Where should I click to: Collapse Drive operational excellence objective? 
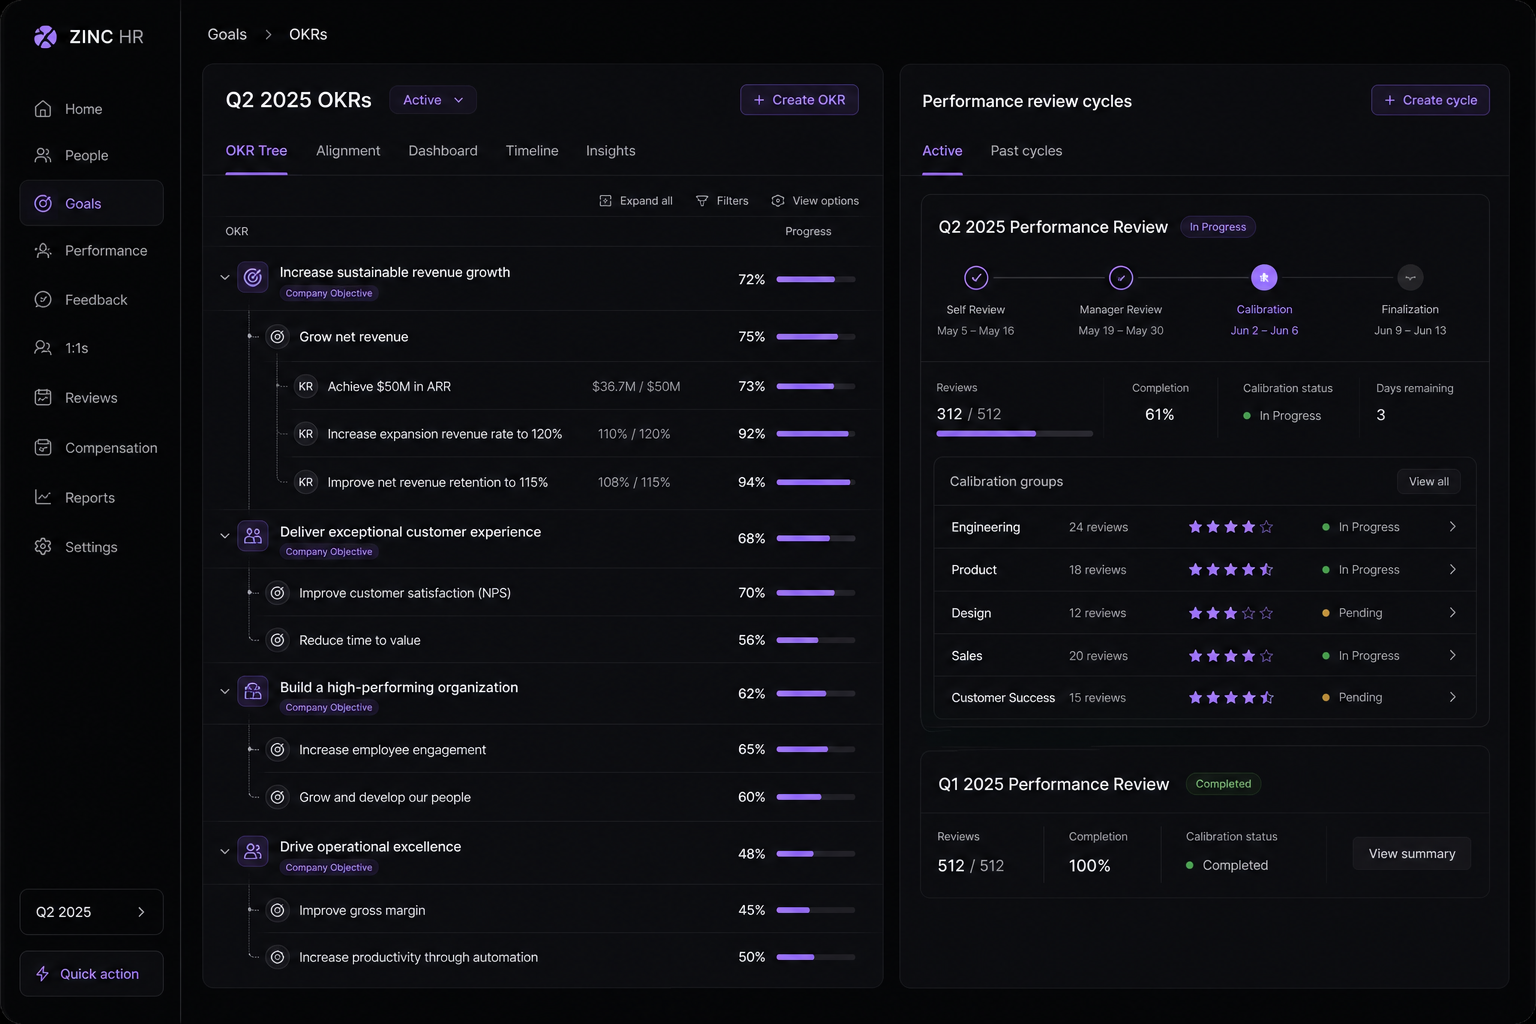[225, 851]
